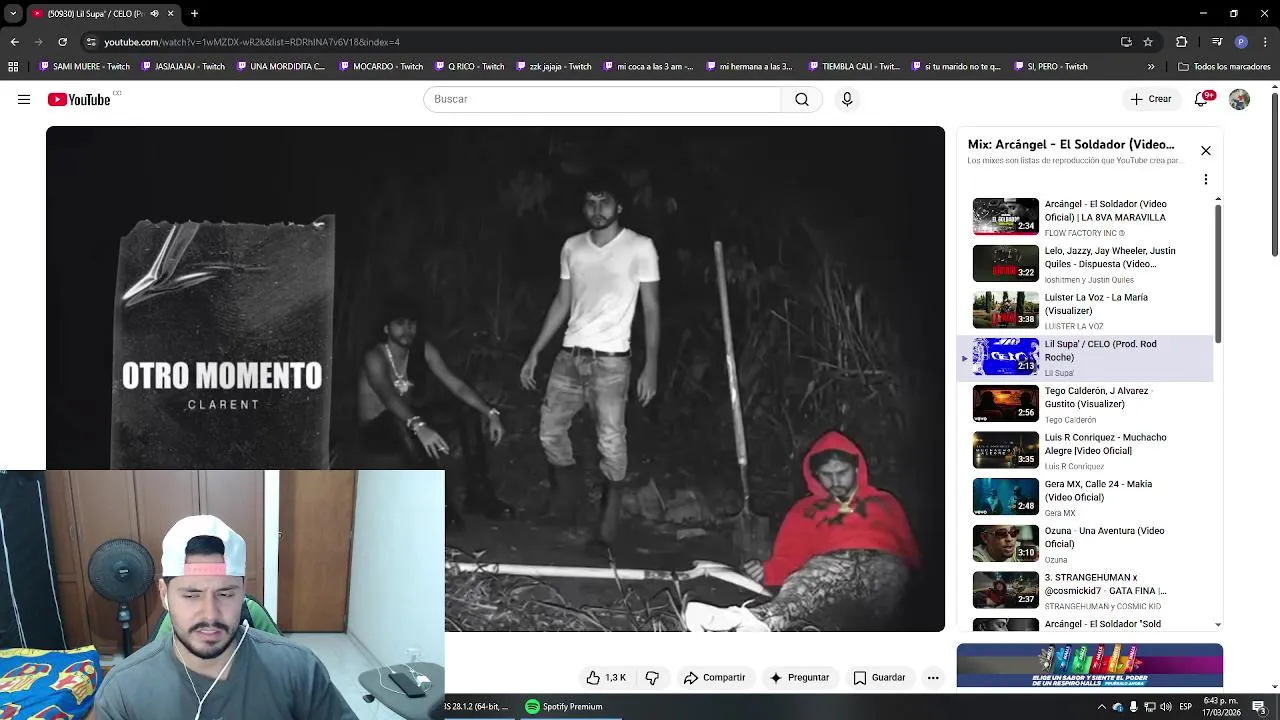Open the browser profile avatar
Image resolution: width=1280 pixels, height=720 pixels.
click(1241, 42)
